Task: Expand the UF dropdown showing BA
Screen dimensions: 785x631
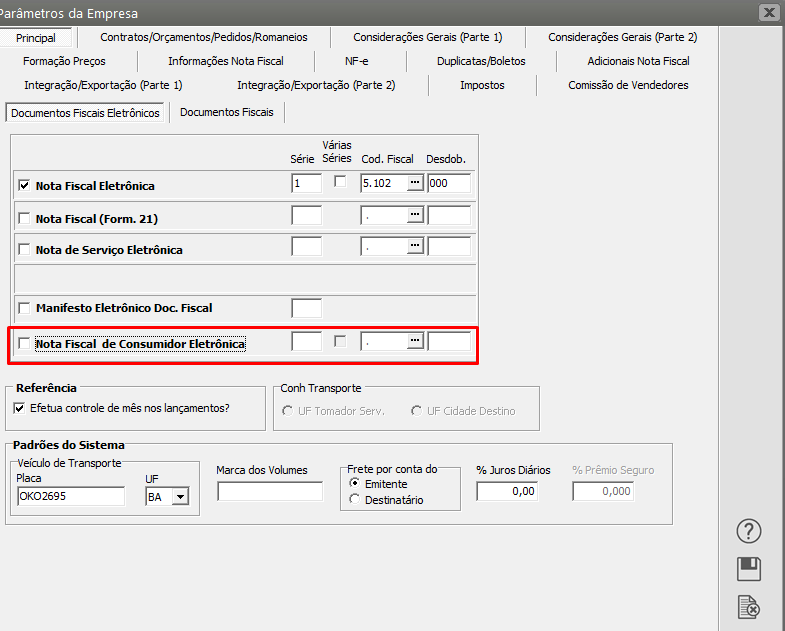Action: coord(180,497)
